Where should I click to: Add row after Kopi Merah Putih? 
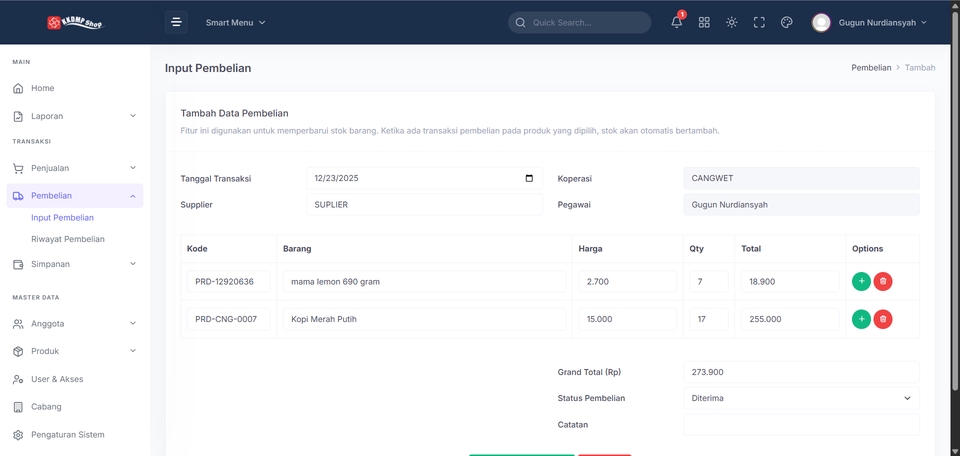(861, 319)
